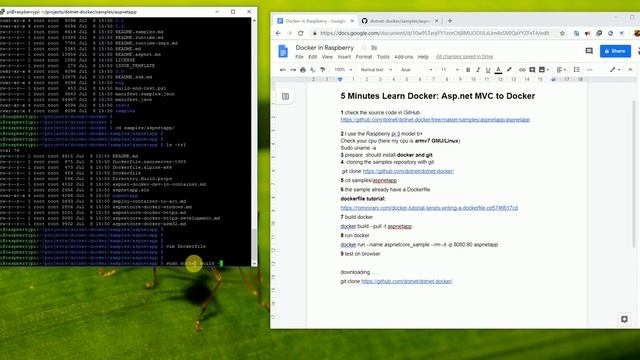
Task: Close the dotnet-docker GitHub tab
Action: coord(436,21)
